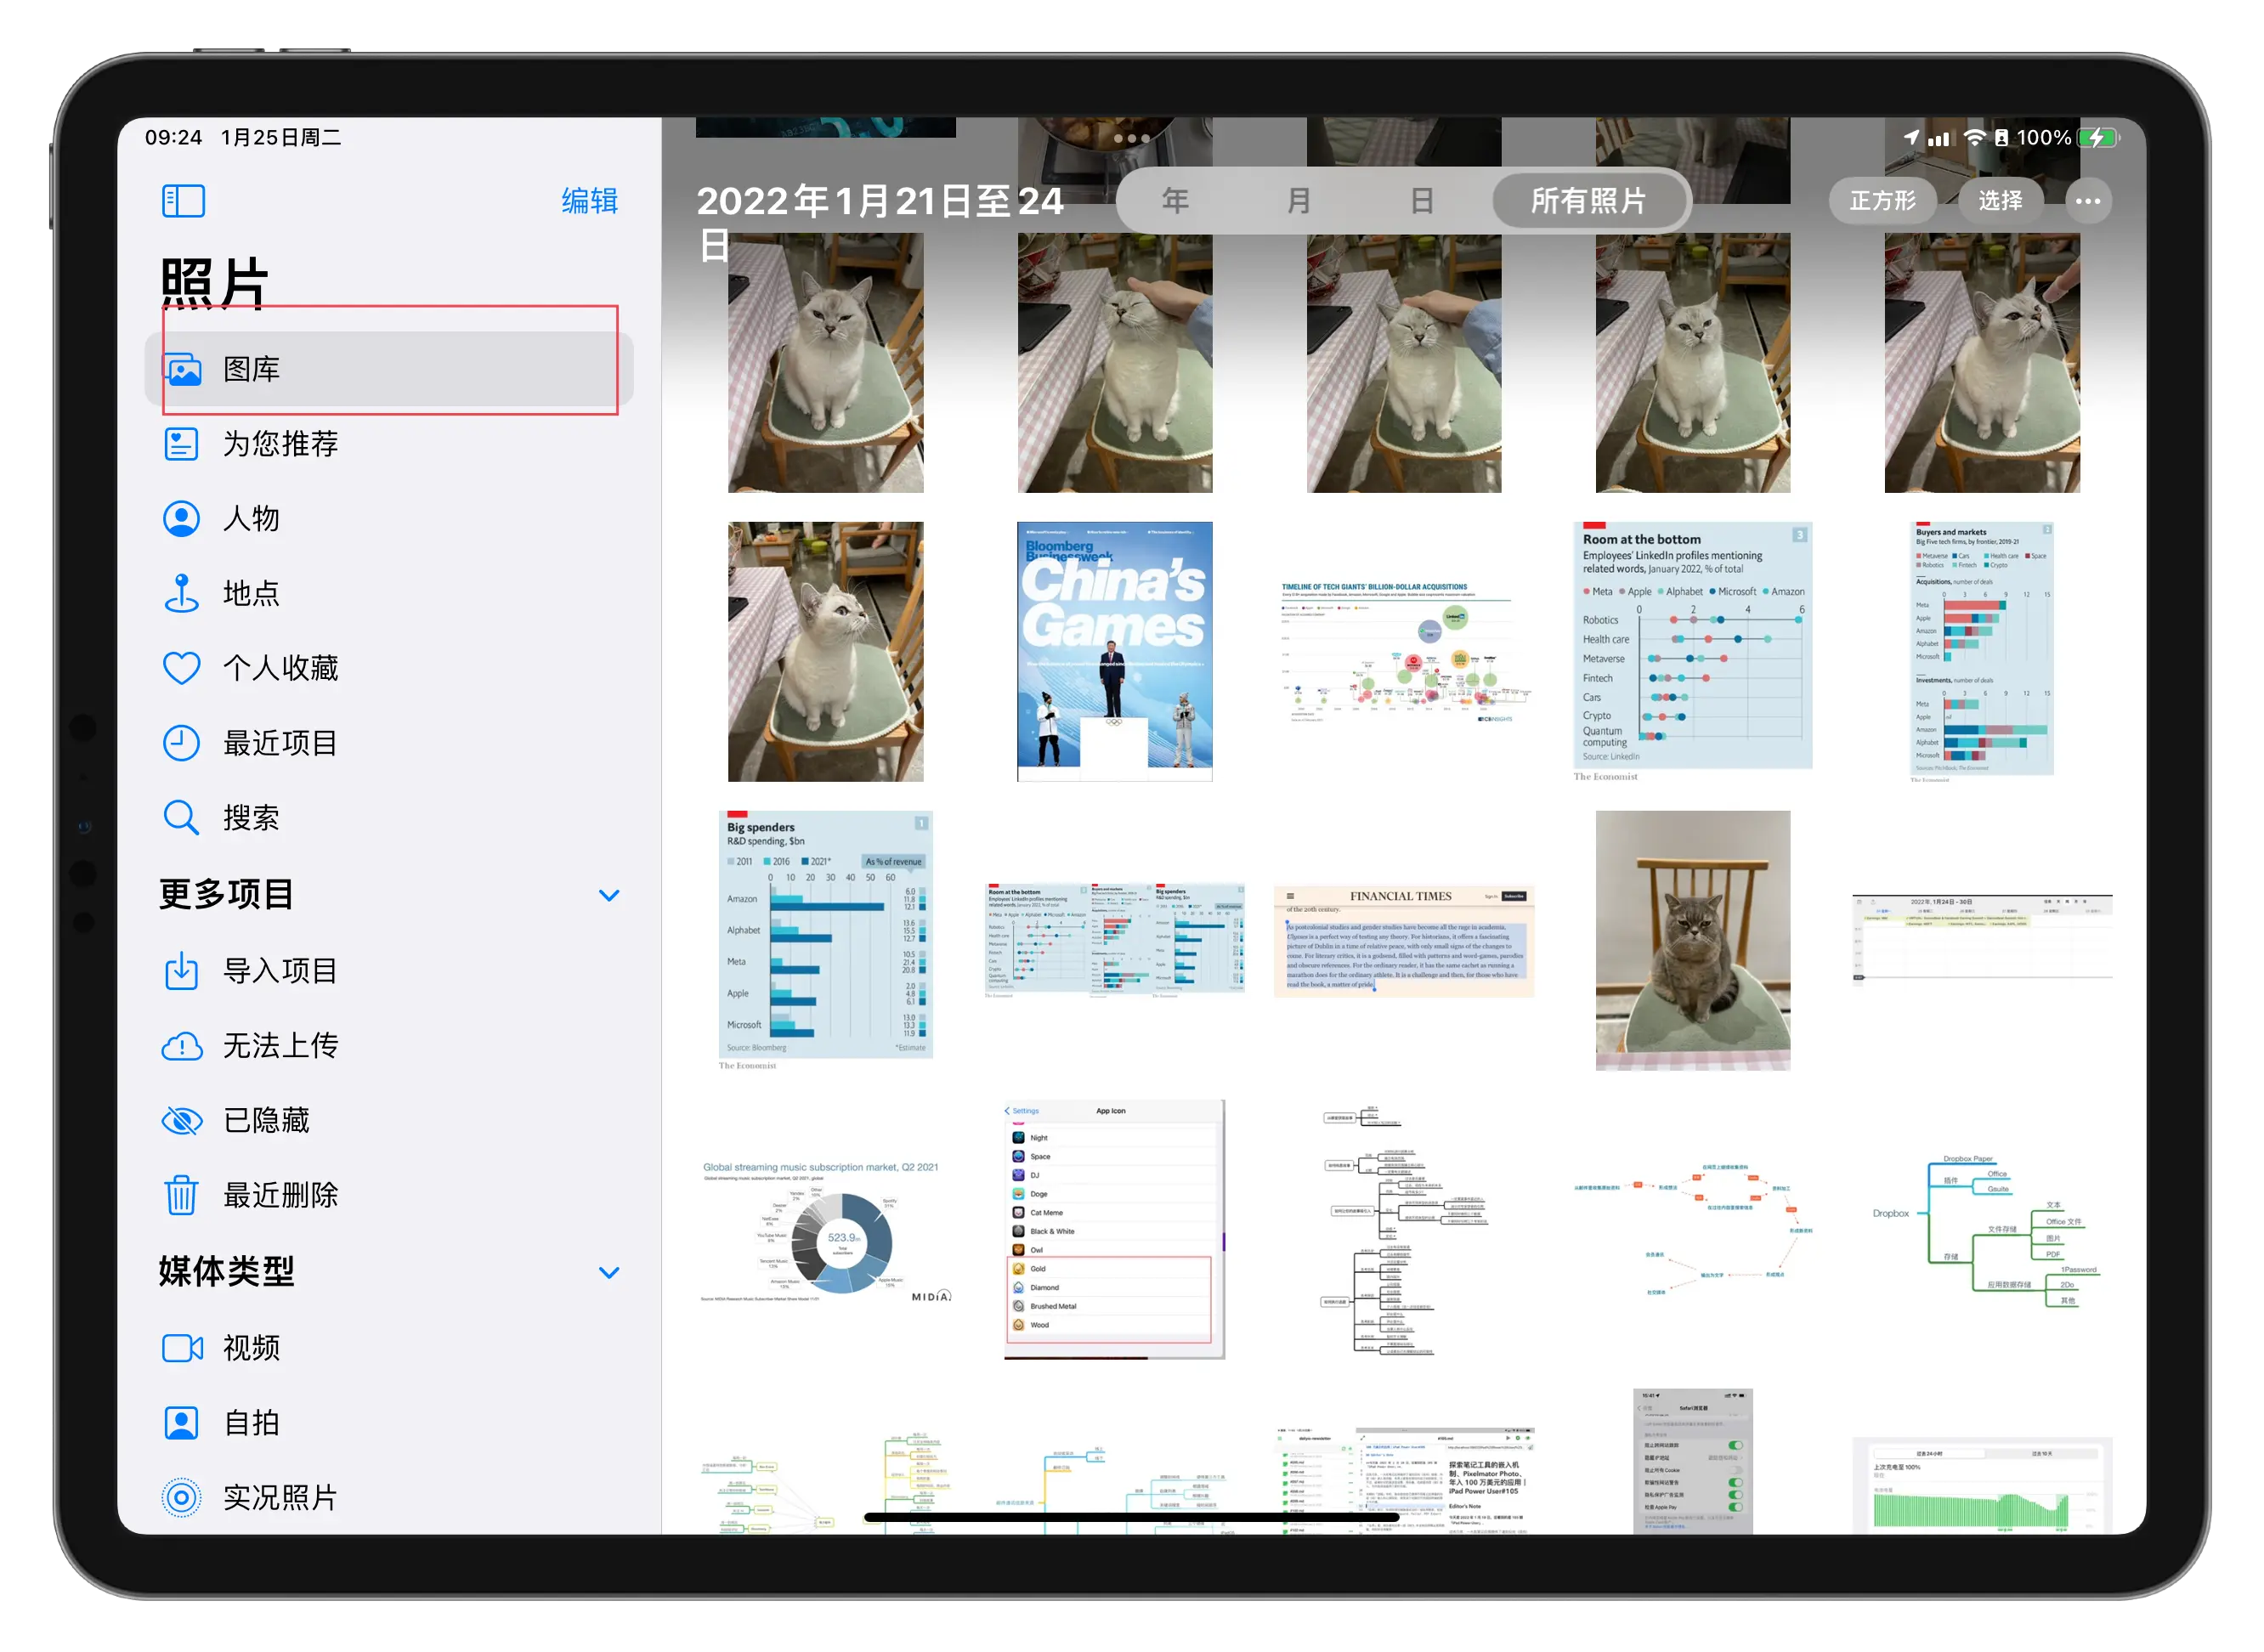2264x1652 pixels.
Task: Open Big spenders R&D chart
Action: tap(826, 941)
